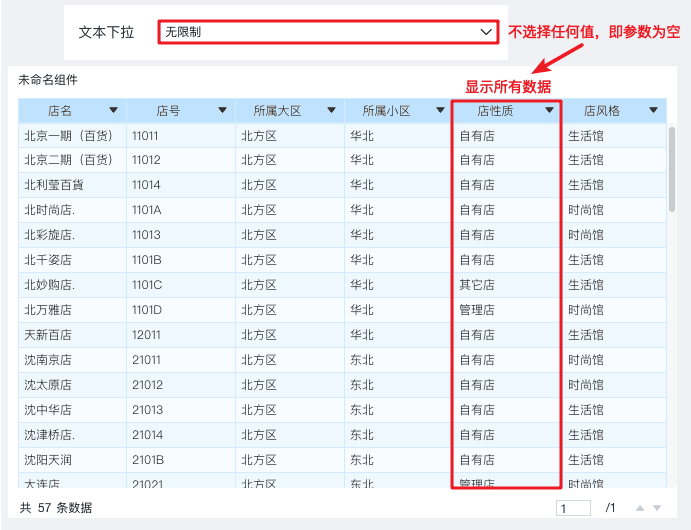
Task: Open the 文本下拉 dropdown showing 无限制
Action: tap(328, 32)
